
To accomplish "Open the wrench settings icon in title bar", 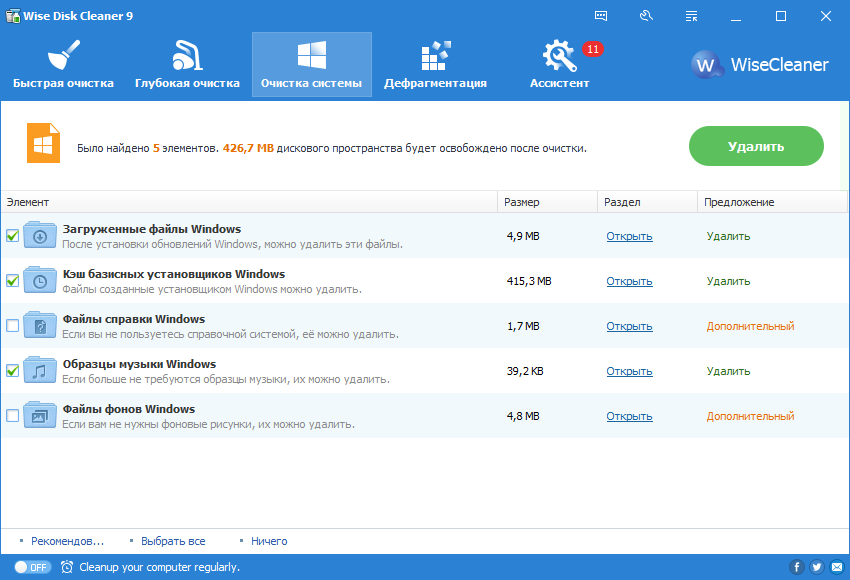I will point(646,16).
